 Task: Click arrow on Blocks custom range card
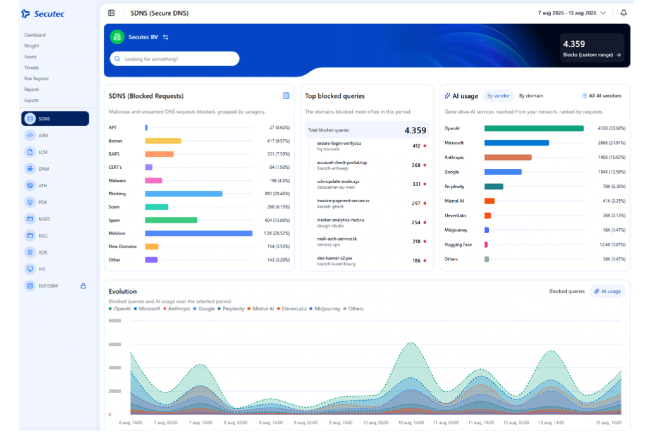[618, 55]
